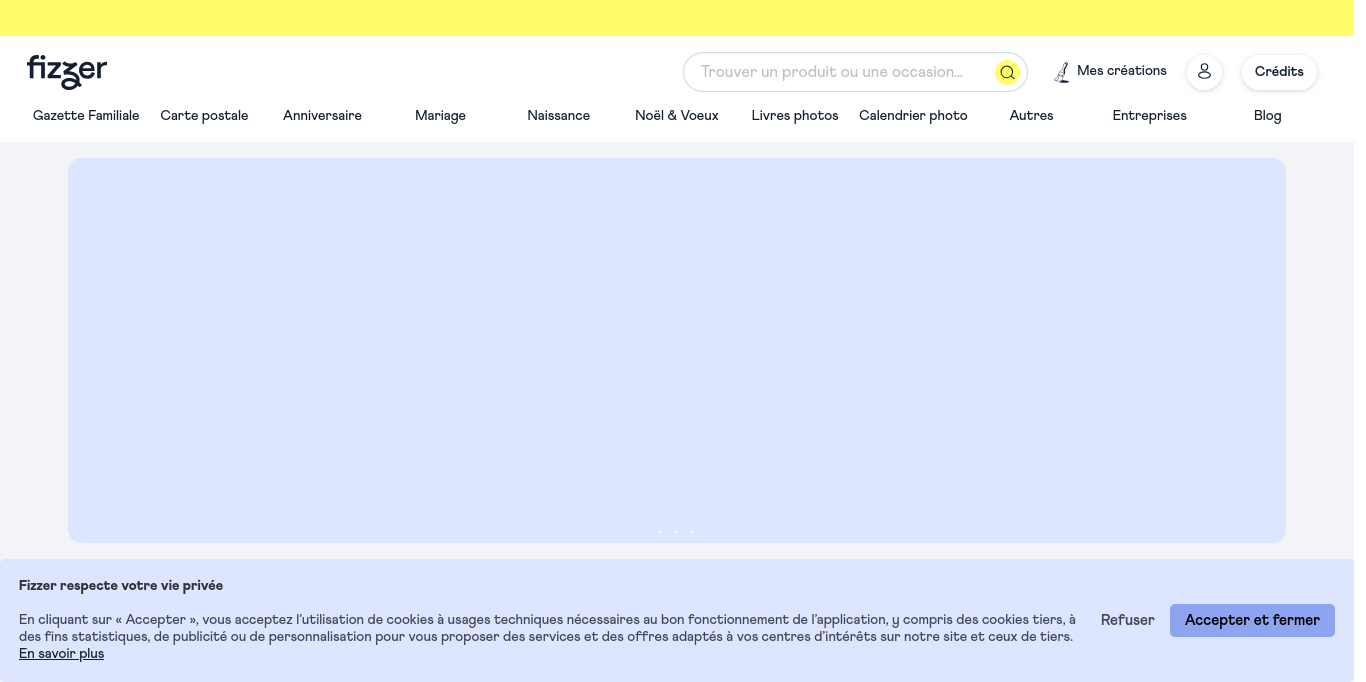Open the Gazette Familiale menu
The width and height of the screenshot is (1366, 682).
[x=86, y=116]
